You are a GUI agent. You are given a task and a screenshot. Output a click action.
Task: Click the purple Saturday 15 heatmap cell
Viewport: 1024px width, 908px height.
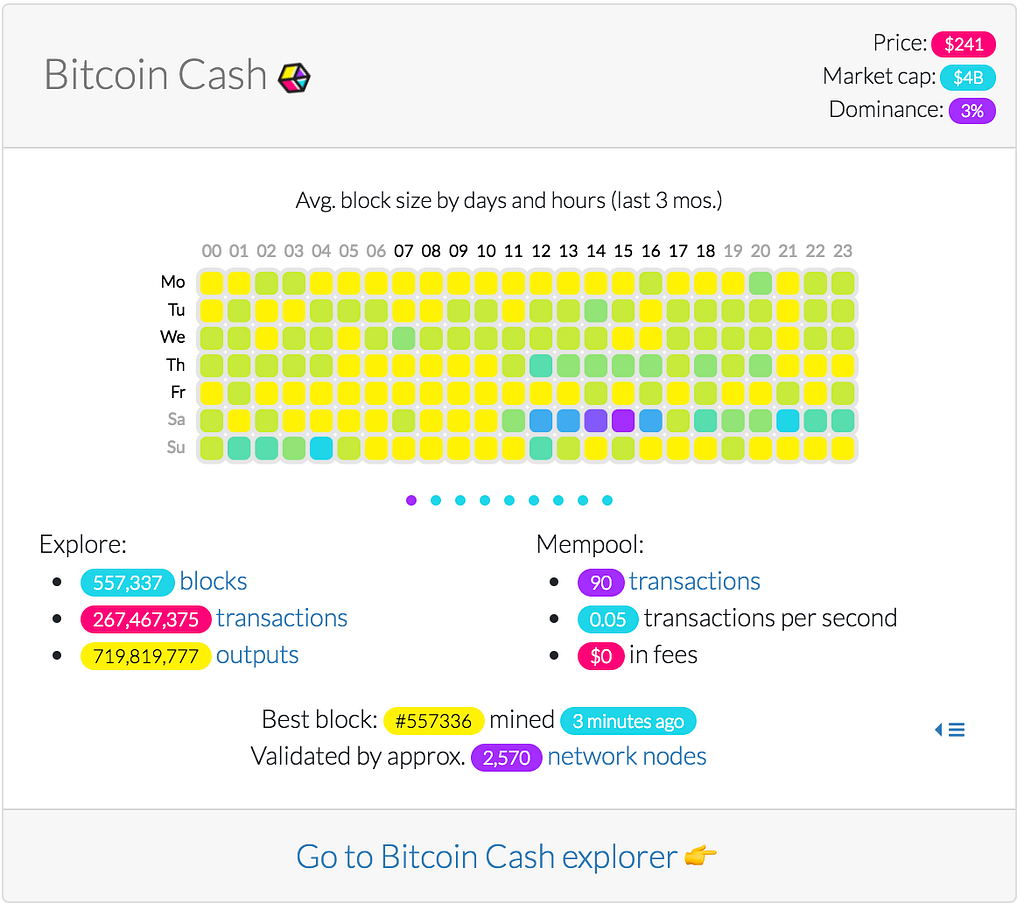click(x=623, y=420)
